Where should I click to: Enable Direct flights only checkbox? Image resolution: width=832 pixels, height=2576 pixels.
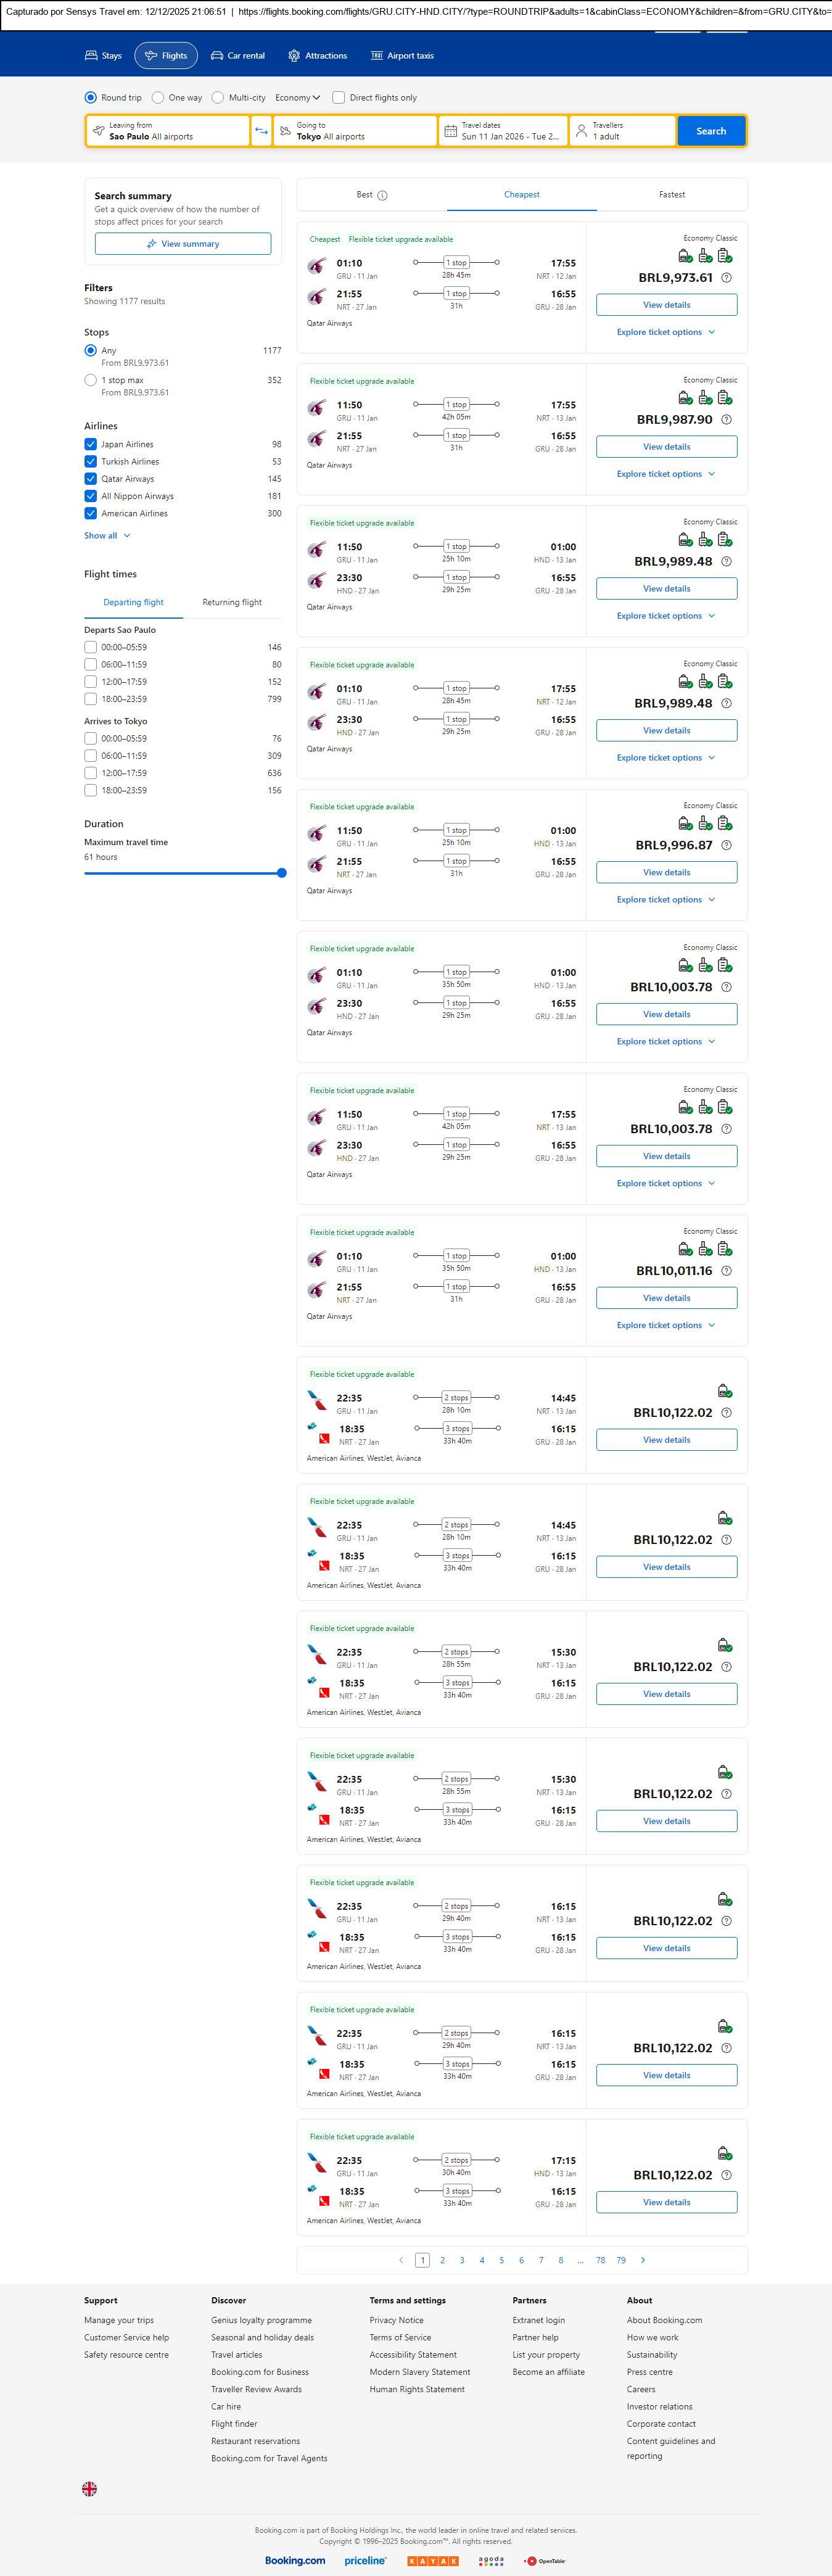[x=339, y=98]
